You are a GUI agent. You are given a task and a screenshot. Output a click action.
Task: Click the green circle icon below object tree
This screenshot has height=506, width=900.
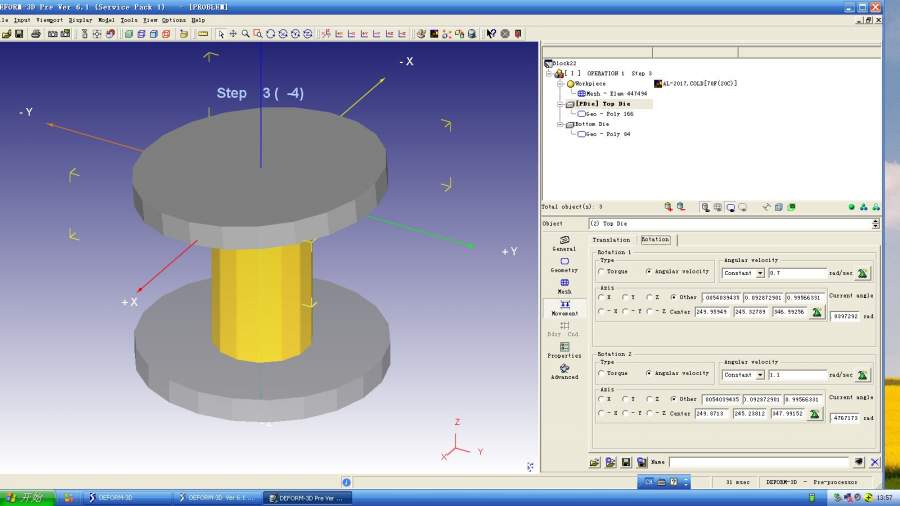click(851, 207)
